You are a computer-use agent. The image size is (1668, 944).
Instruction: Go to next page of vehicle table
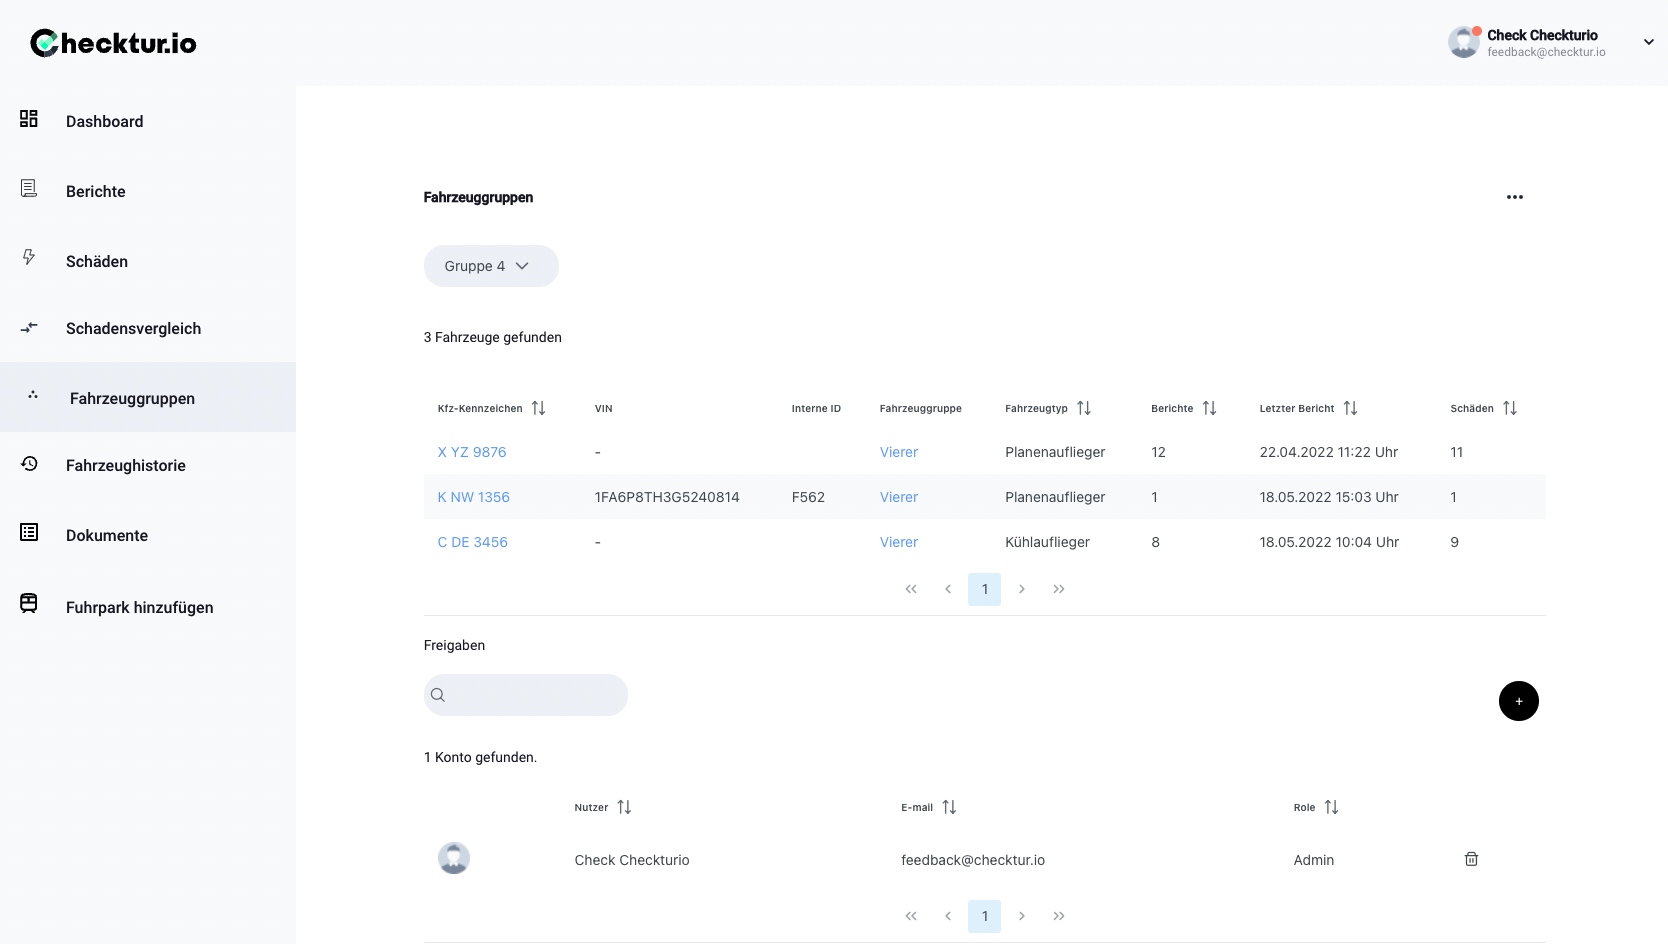pos(1021,589)
